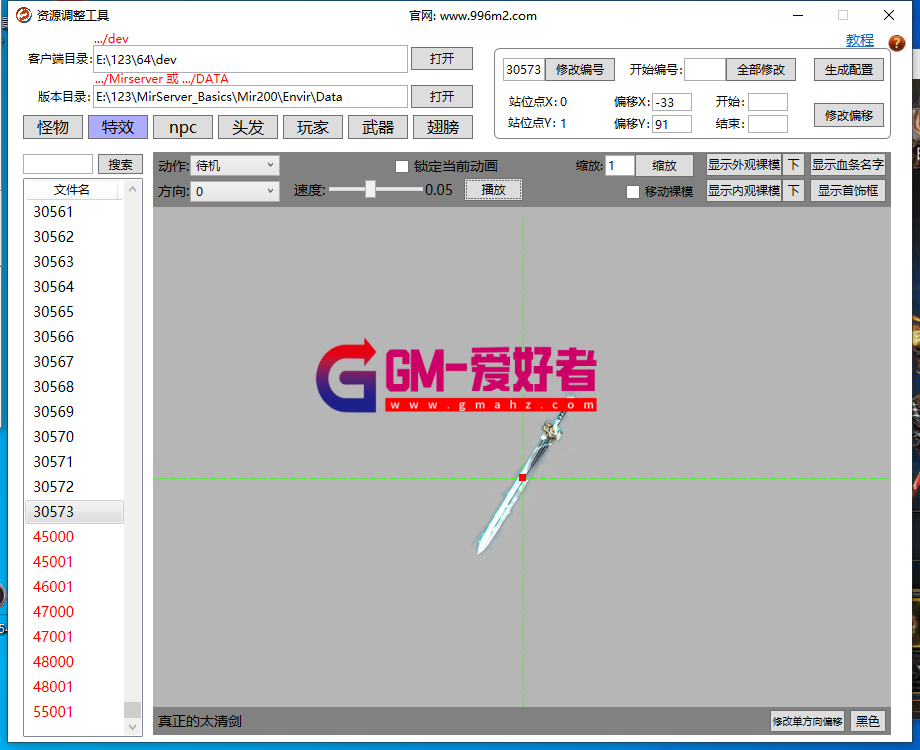Select red file 55001 in the list

click(74, 712)
